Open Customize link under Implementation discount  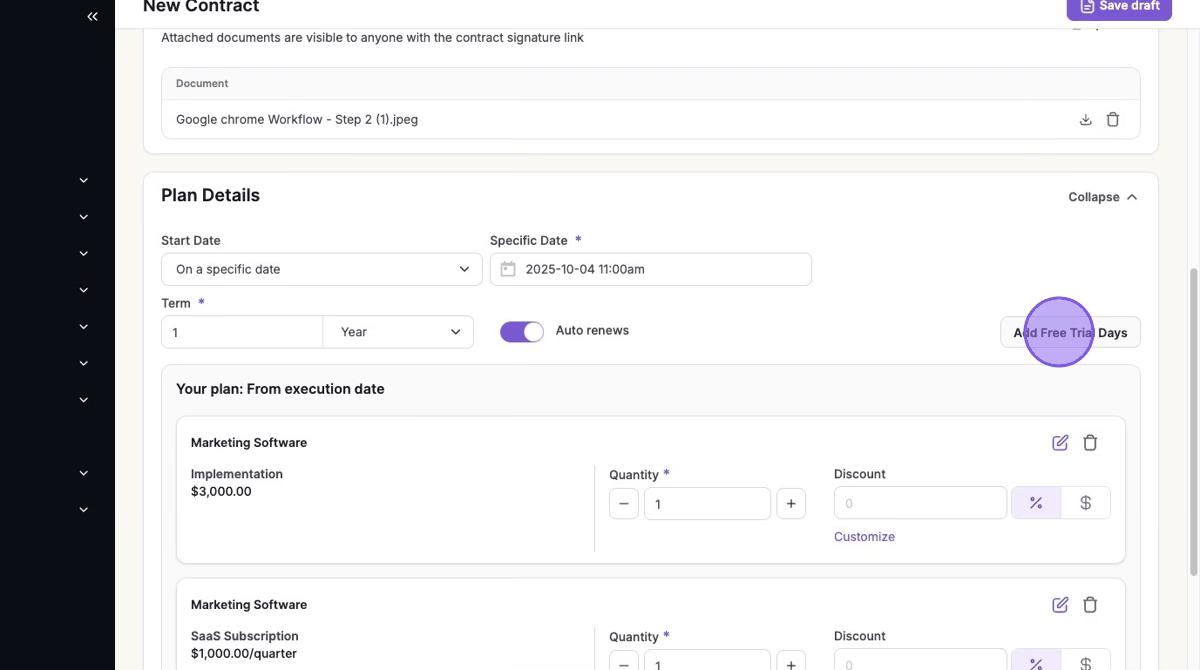864,537
